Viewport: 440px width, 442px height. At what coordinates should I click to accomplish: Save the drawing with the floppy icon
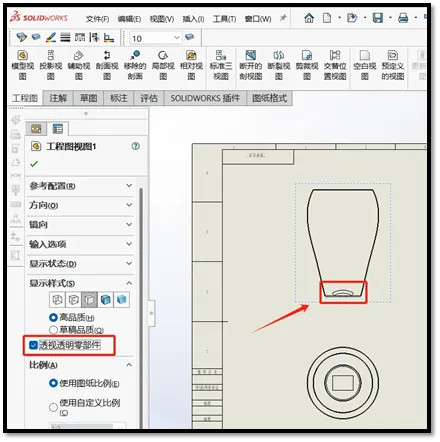tap(378, 18)
